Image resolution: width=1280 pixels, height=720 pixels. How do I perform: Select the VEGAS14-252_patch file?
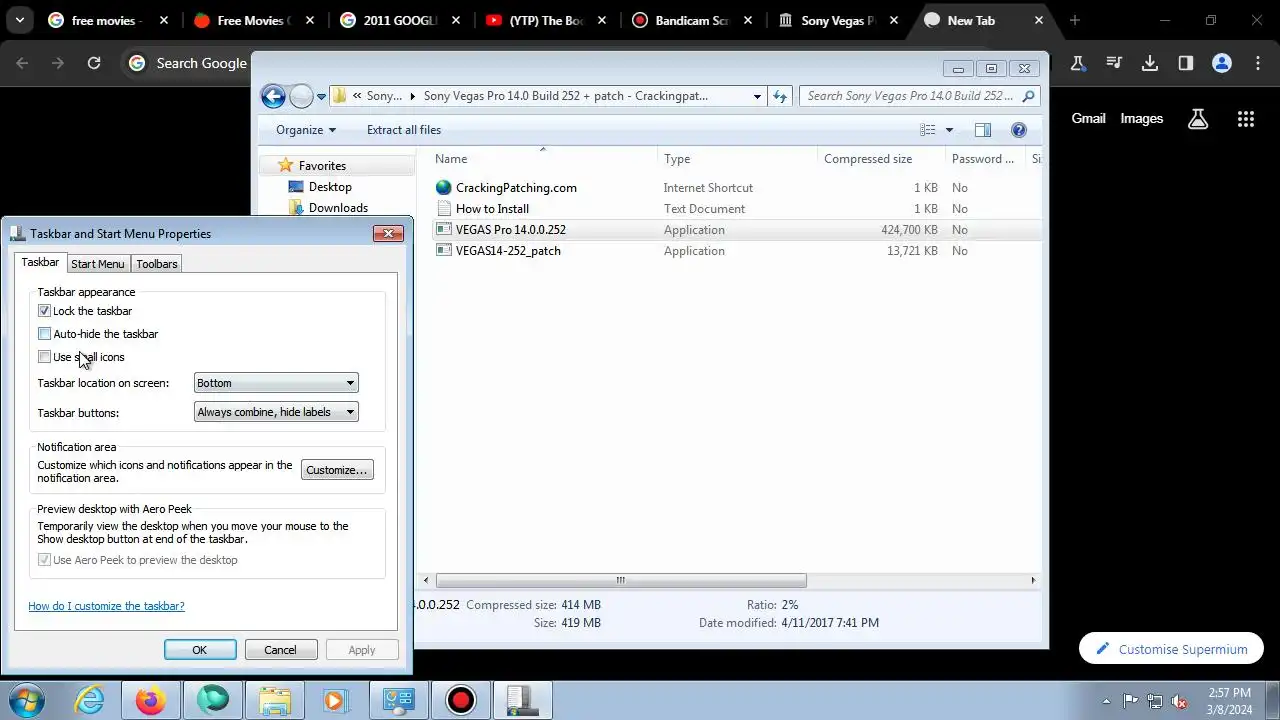(x=508, y=251)
